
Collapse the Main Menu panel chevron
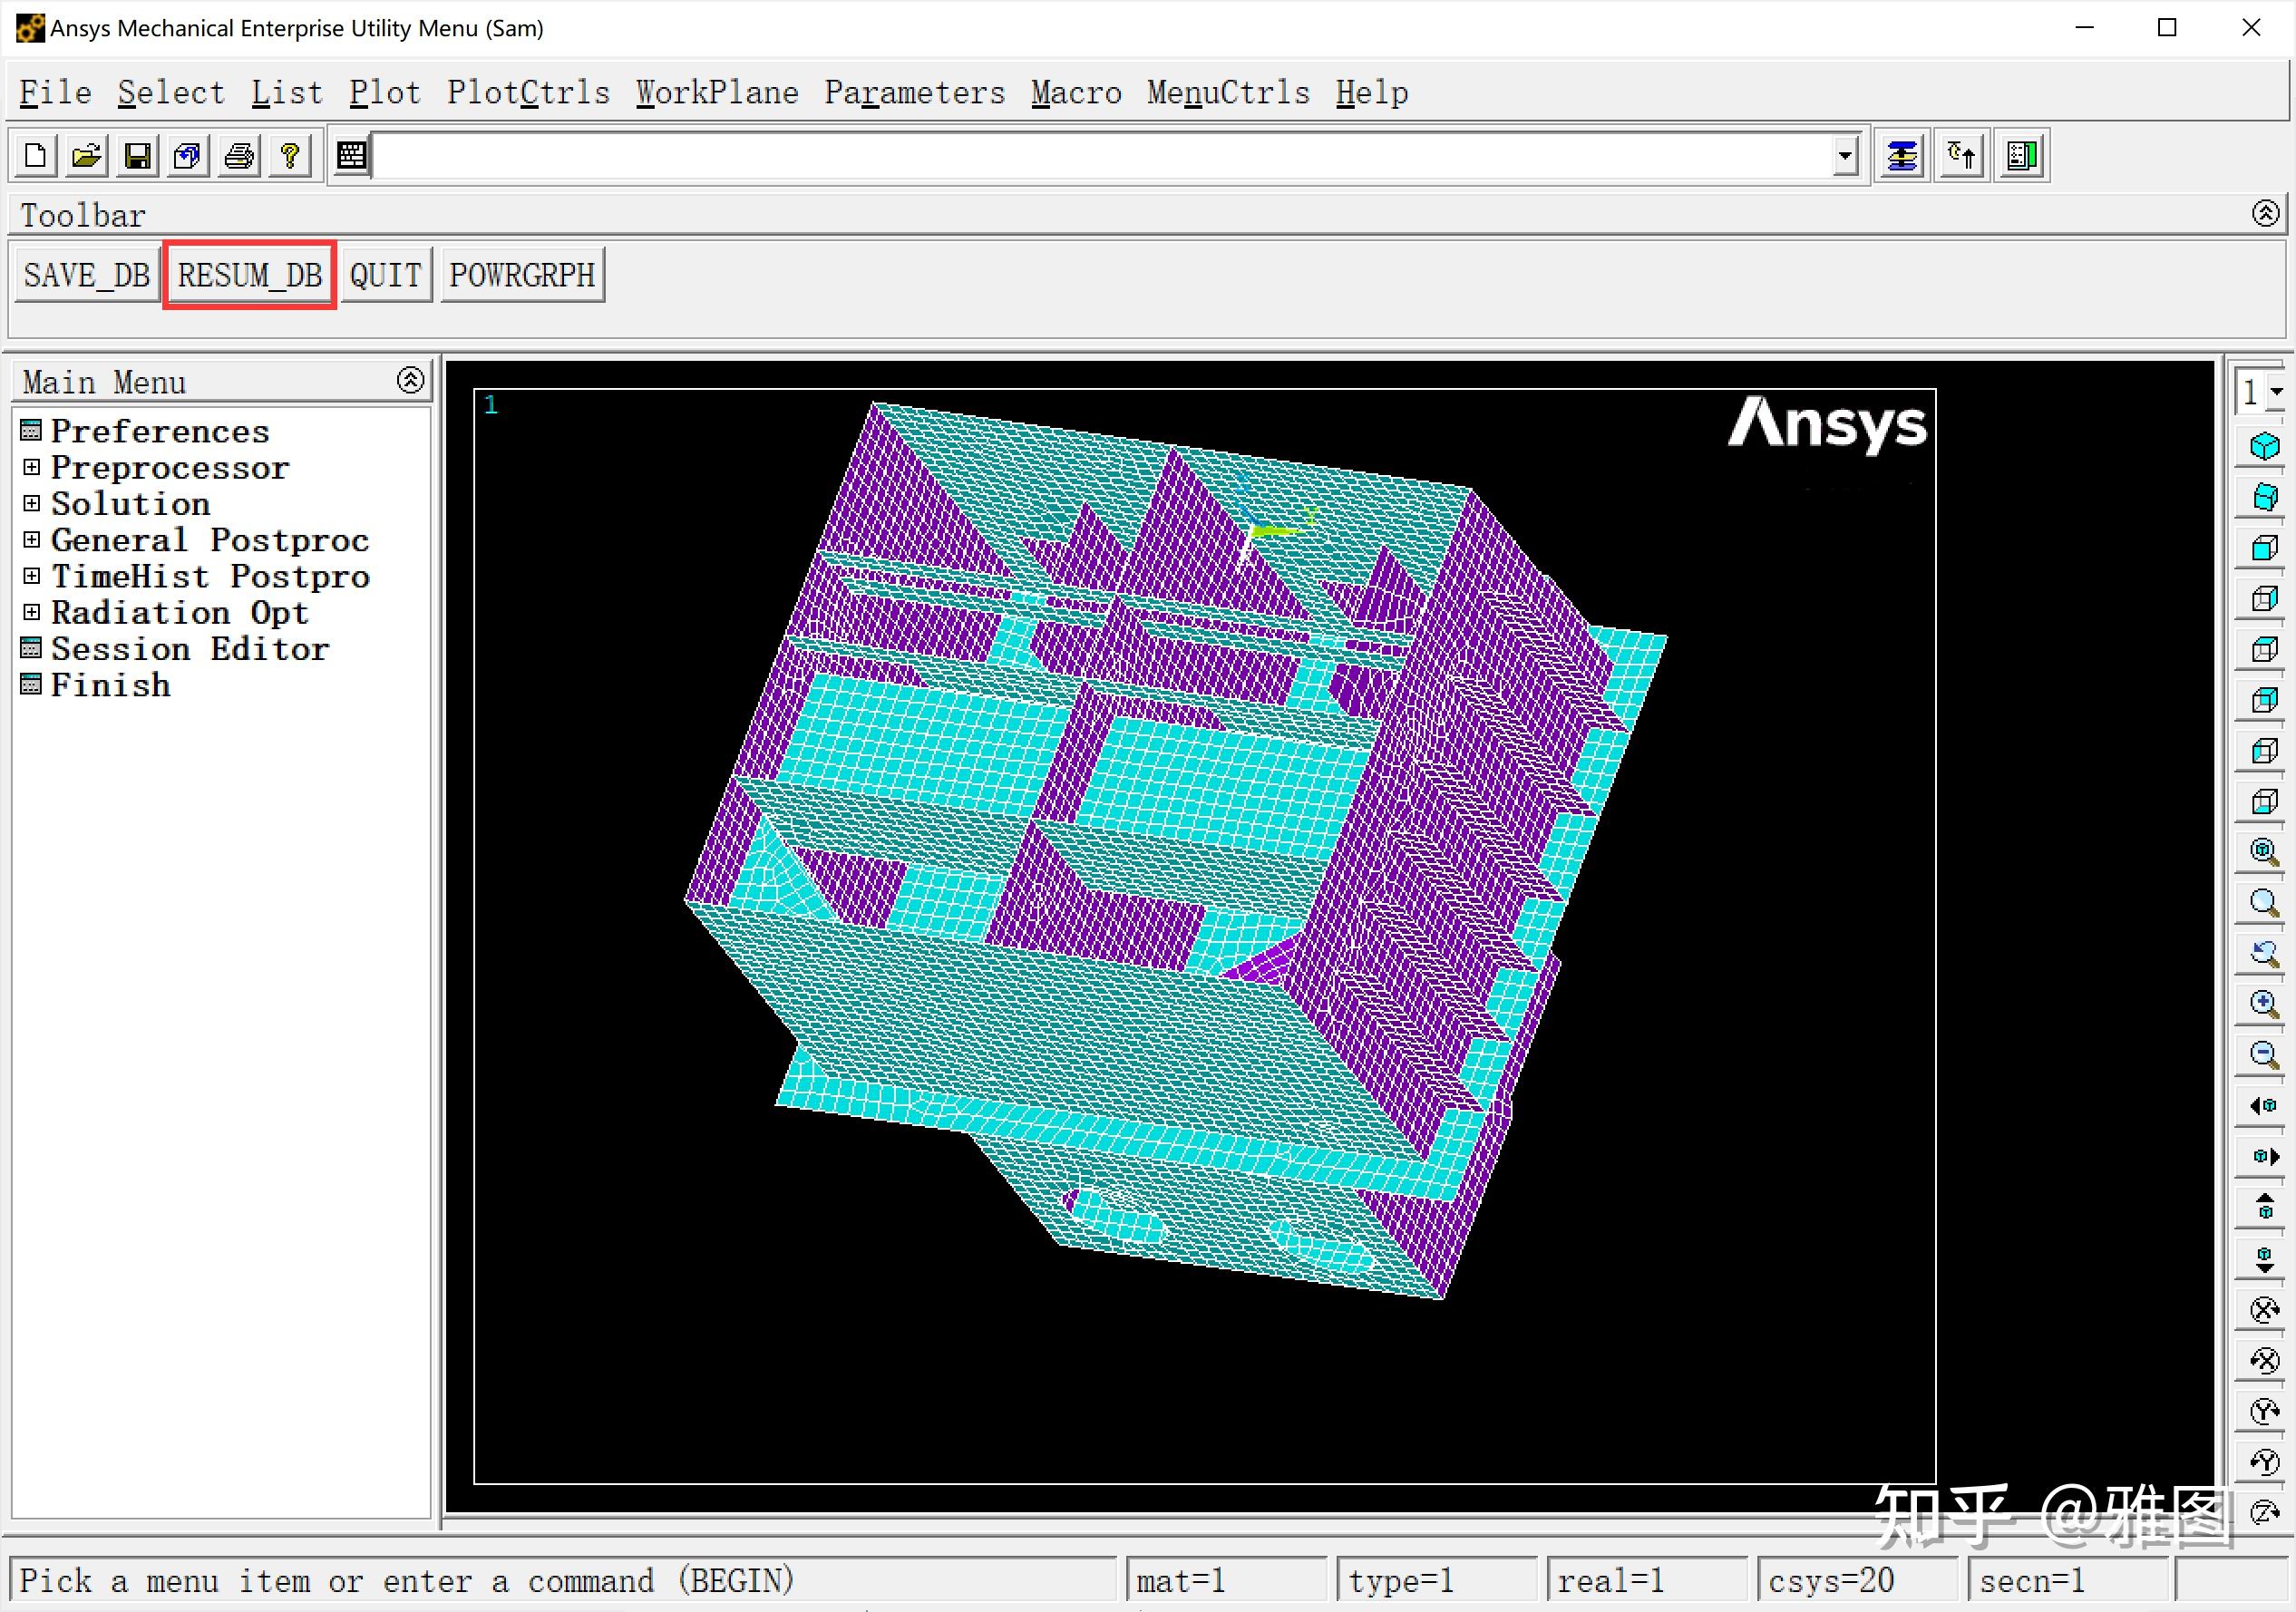tap(411, 380)
